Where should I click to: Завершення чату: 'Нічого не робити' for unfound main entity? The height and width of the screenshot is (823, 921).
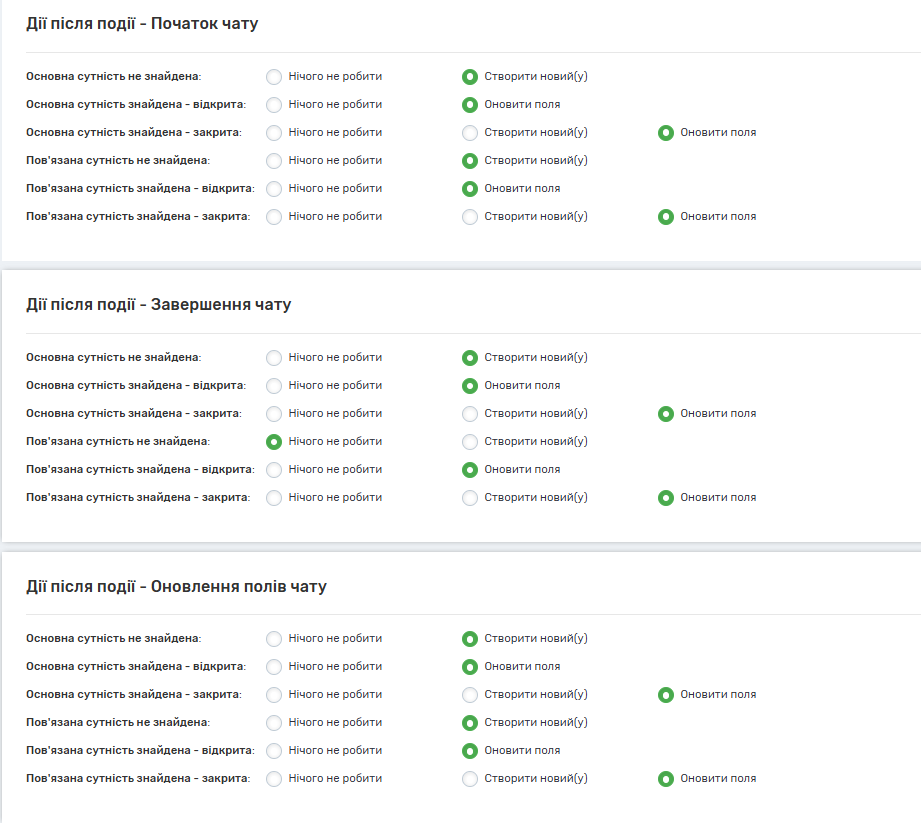point(274,358)
